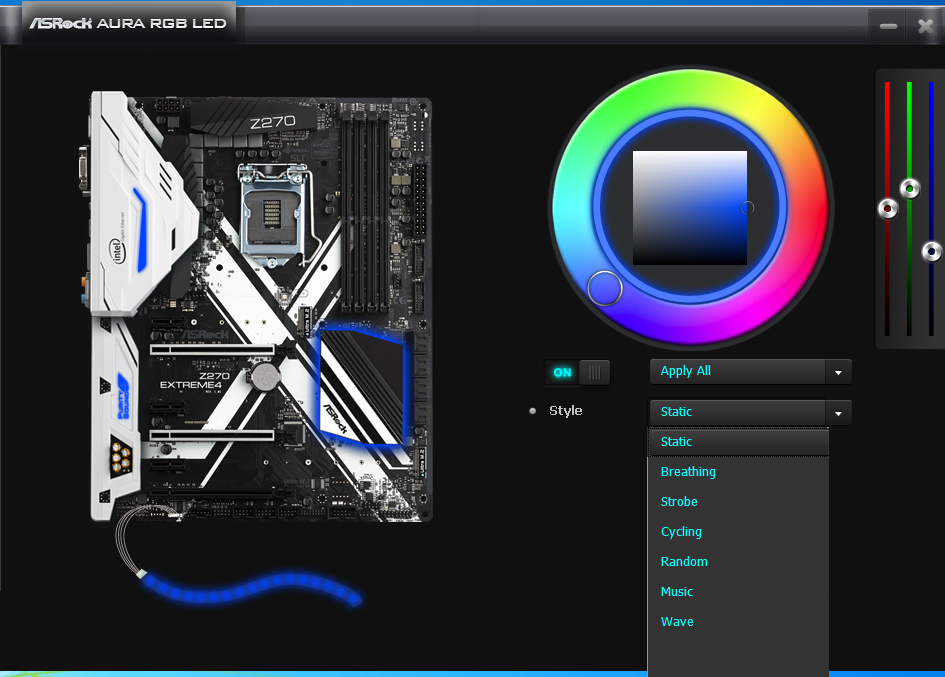This screenshot has width=945, height=677.
Task: Choose Strobe lighting style
Action: (x=738, y=502)
